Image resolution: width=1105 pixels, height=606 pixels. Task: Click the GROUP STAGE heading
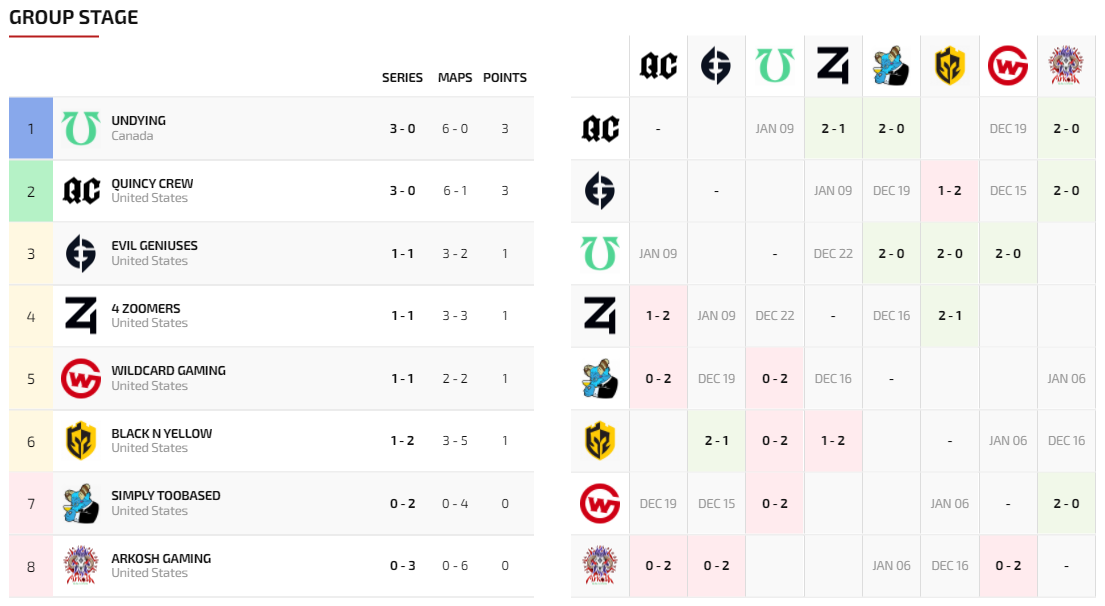tap(74, 18)
